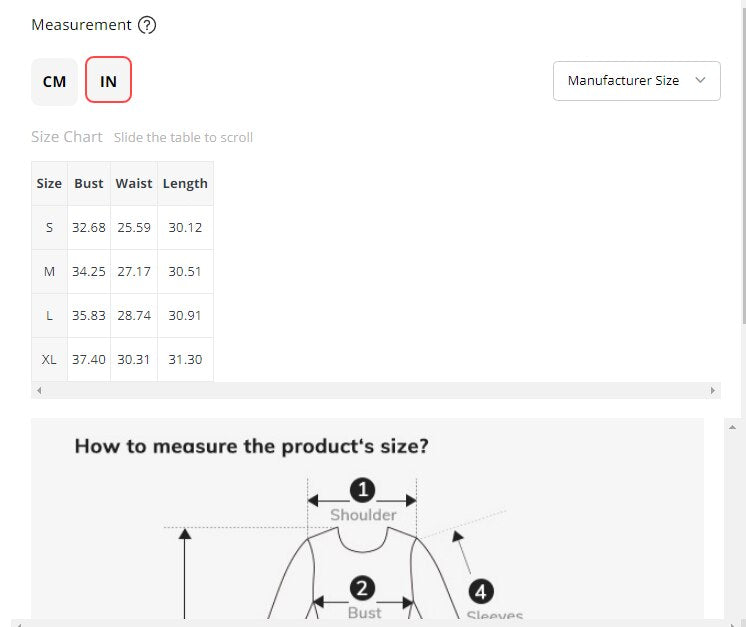Select the IN inches unit button
This screenshot has height=627, width=746.
[x=108, y=80]
